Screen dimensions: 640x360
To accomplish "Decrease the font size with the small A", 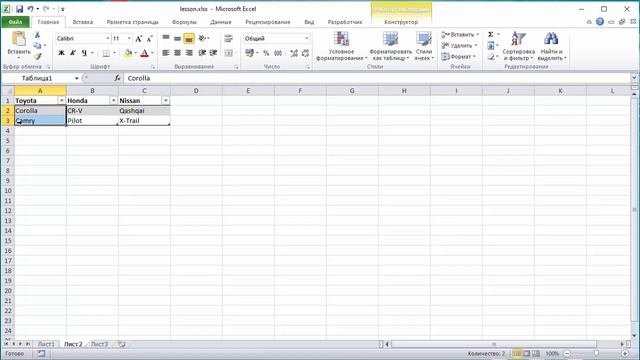I will (x=149, y=38).
